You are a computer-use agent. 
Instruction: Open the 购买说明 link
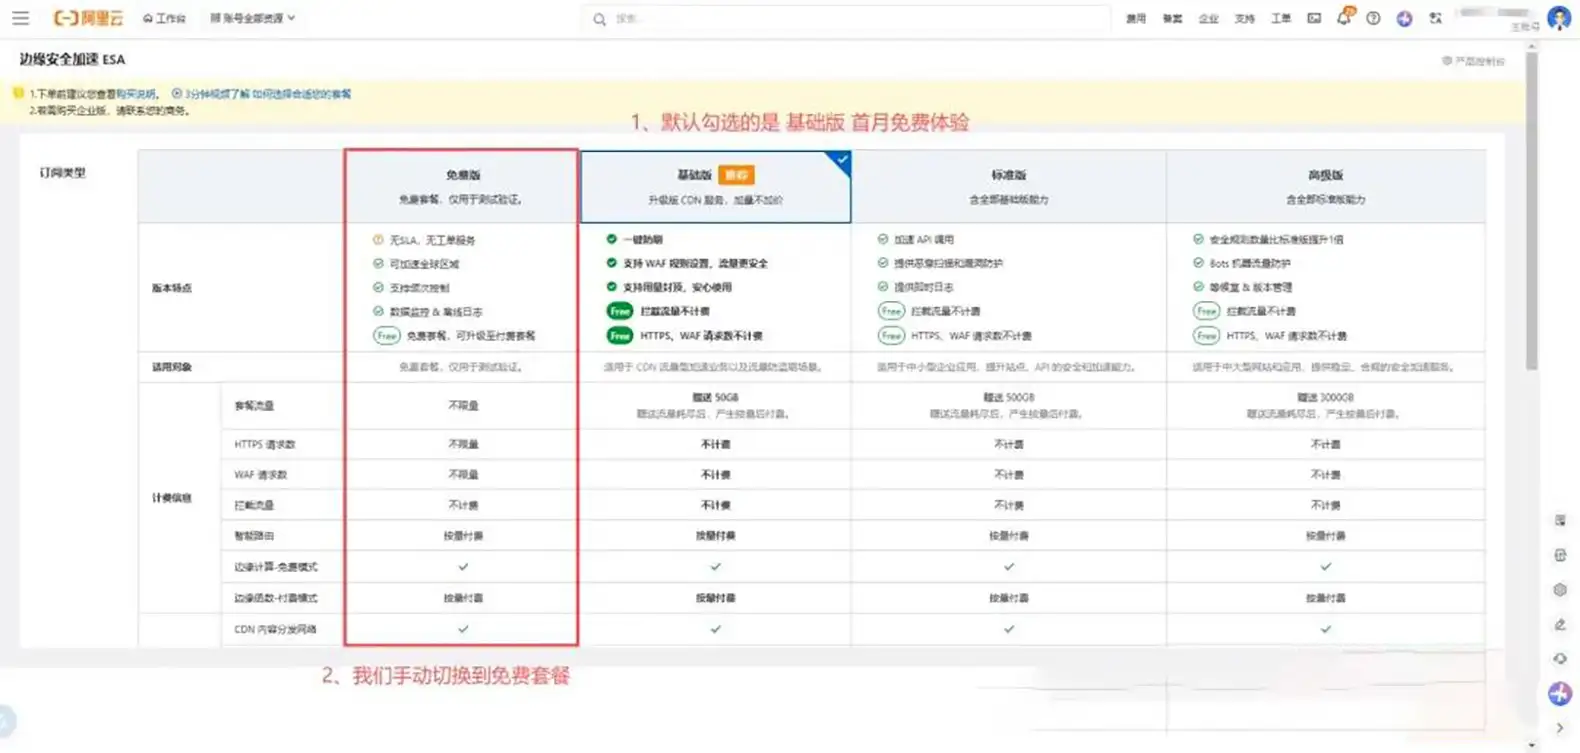point(136,94)
